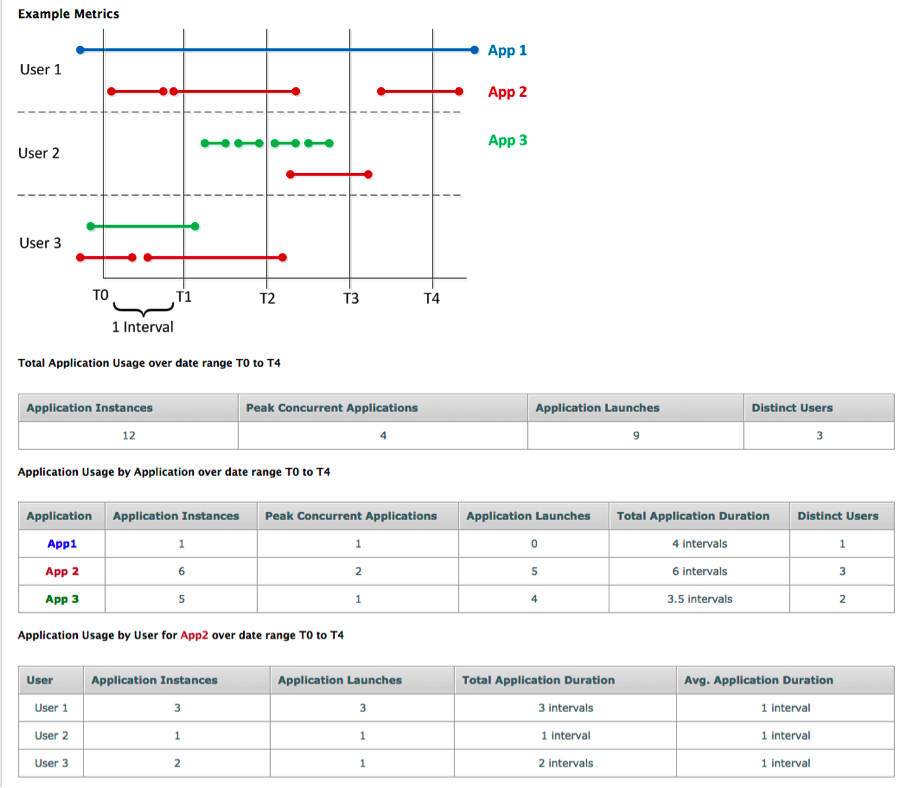Select the cell showing 12 application instances
Viewport: 900px width, 788px height.
pyautogui.click(x=128, y=435)
